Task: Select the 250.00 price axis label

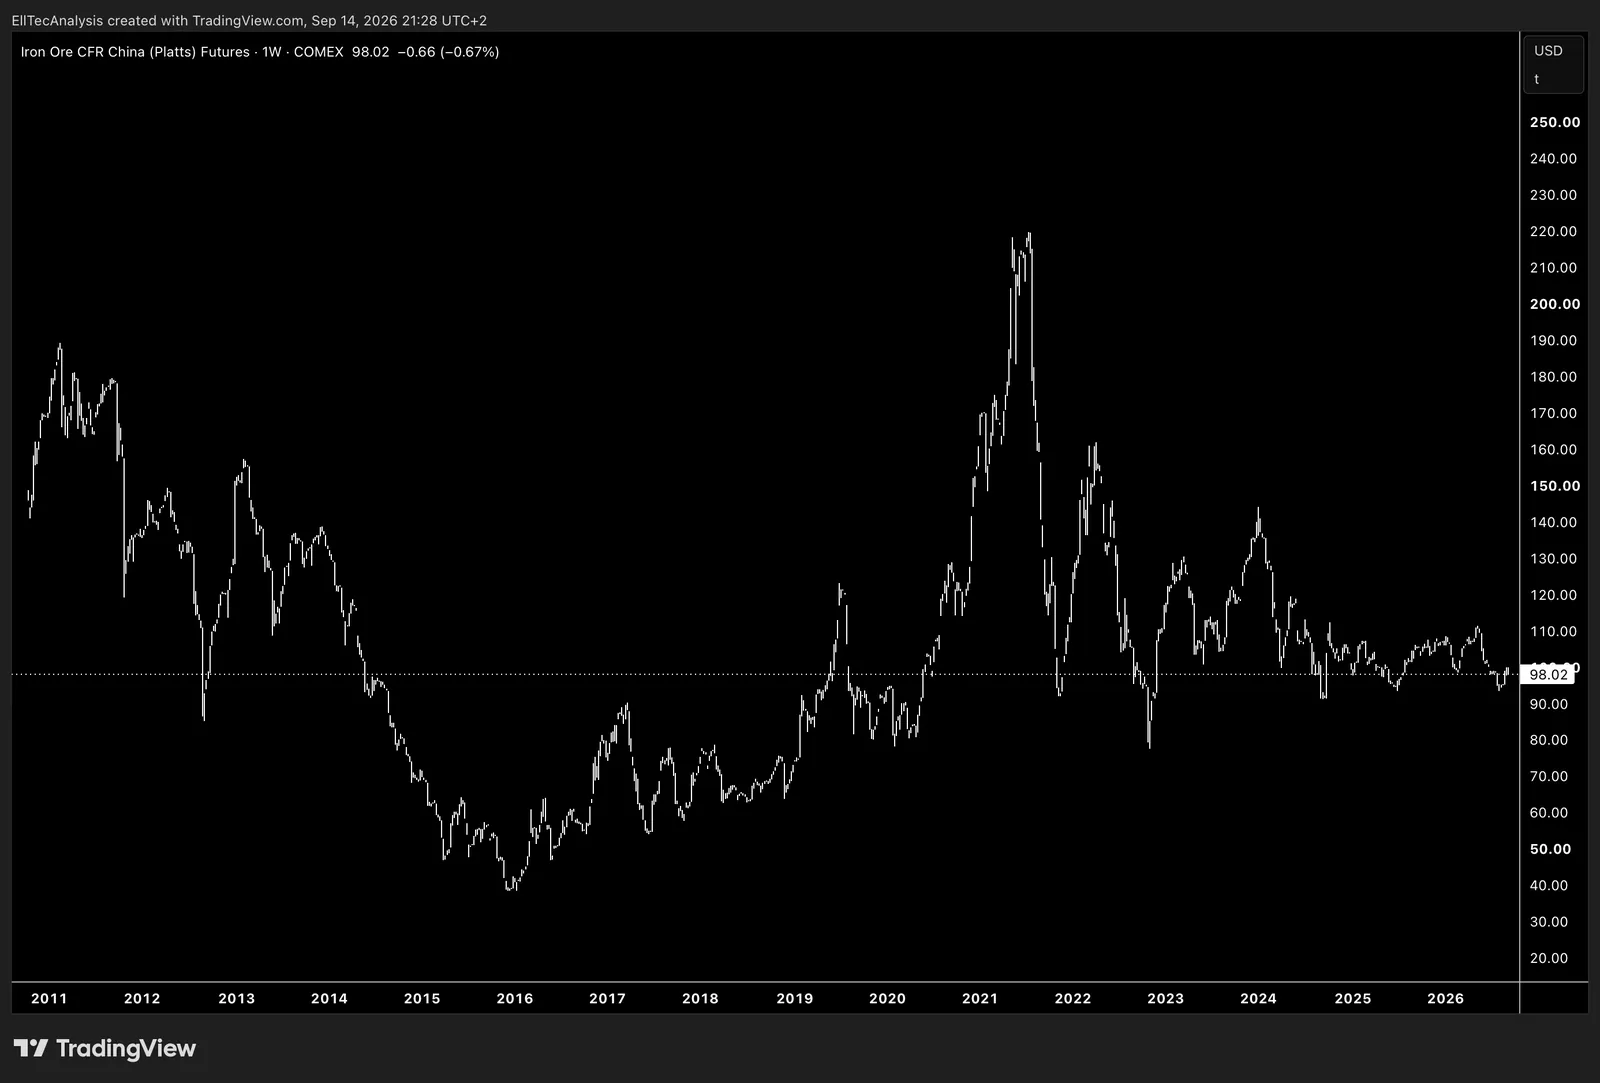Action: click(1555, 122)
